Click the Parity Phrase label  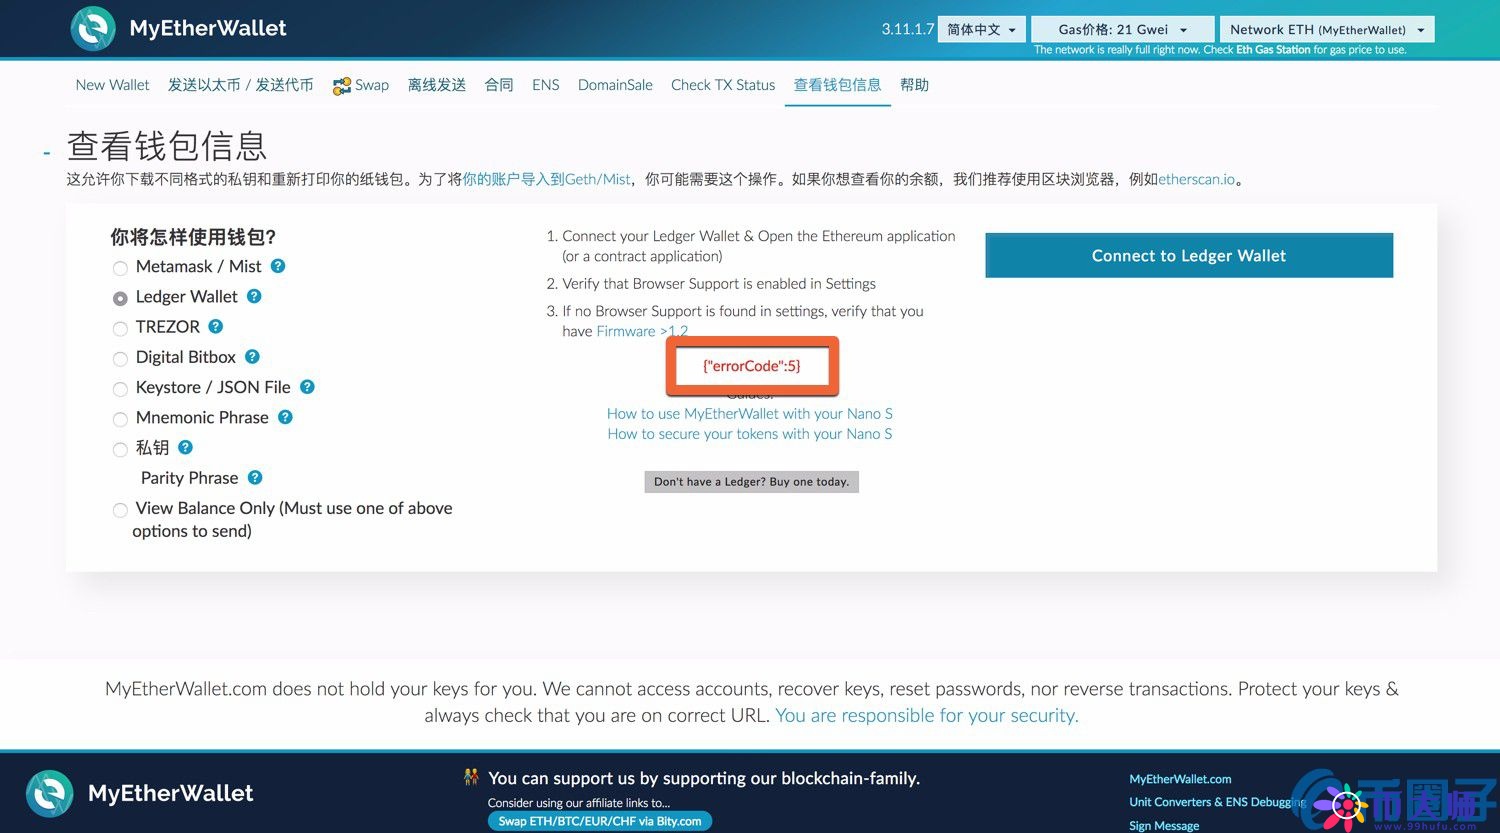[x=189, y=478]
